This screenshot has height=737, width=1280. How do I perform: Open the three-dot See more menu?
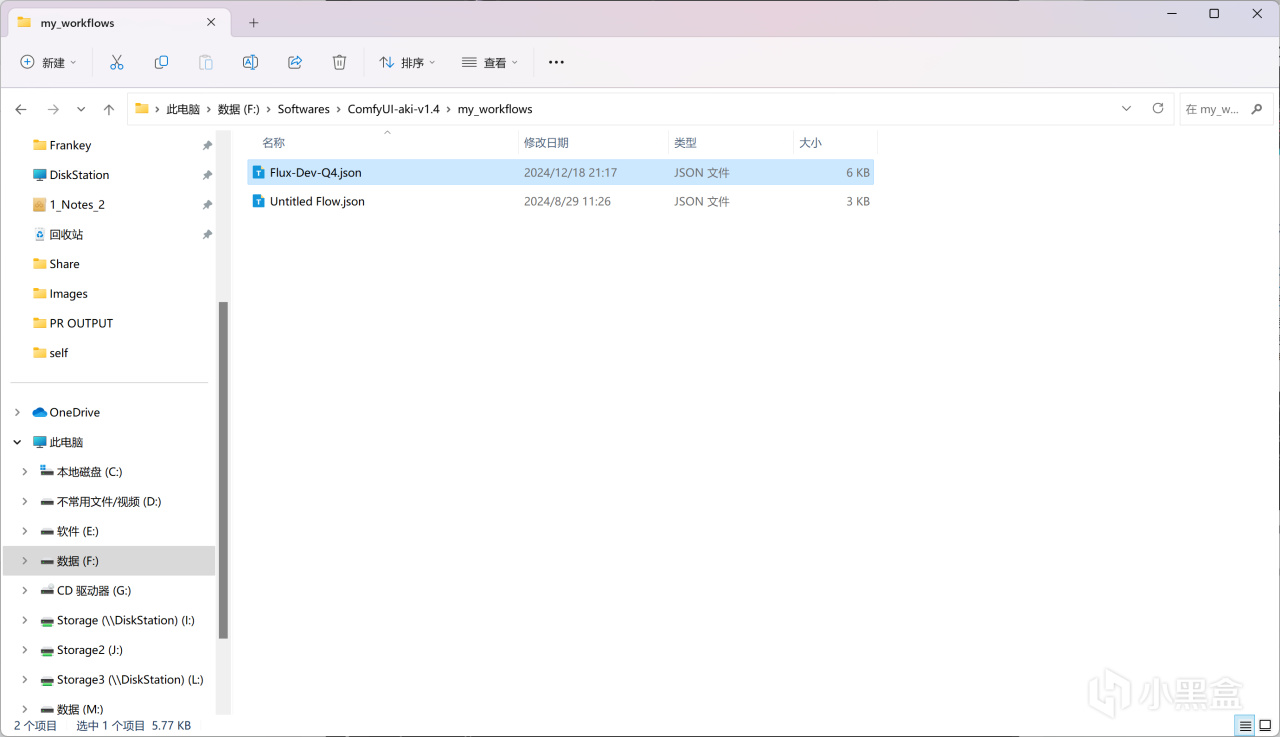[x=557, y=62]
